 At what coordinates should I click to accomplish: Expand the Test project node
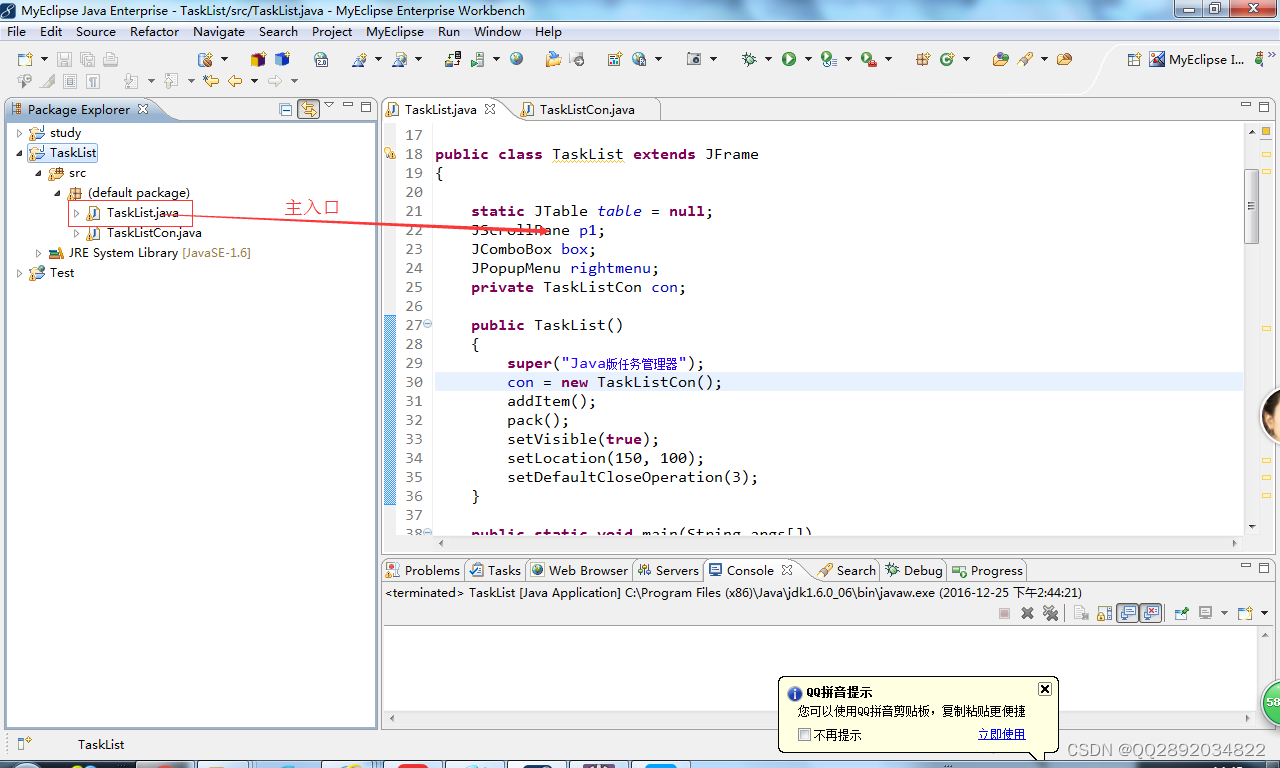[19, 273]
